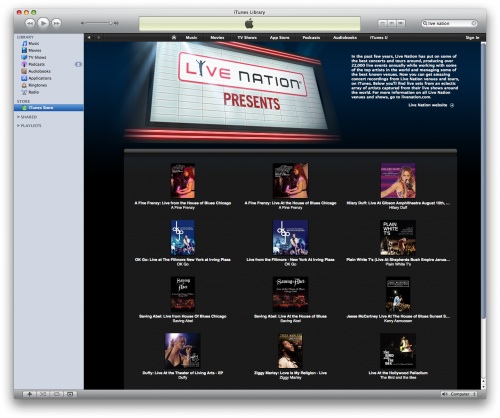Open A Fine Frenzy Live from House of Blues cover
The height and width of the screenshot is (418, 500).
point(183,181)
